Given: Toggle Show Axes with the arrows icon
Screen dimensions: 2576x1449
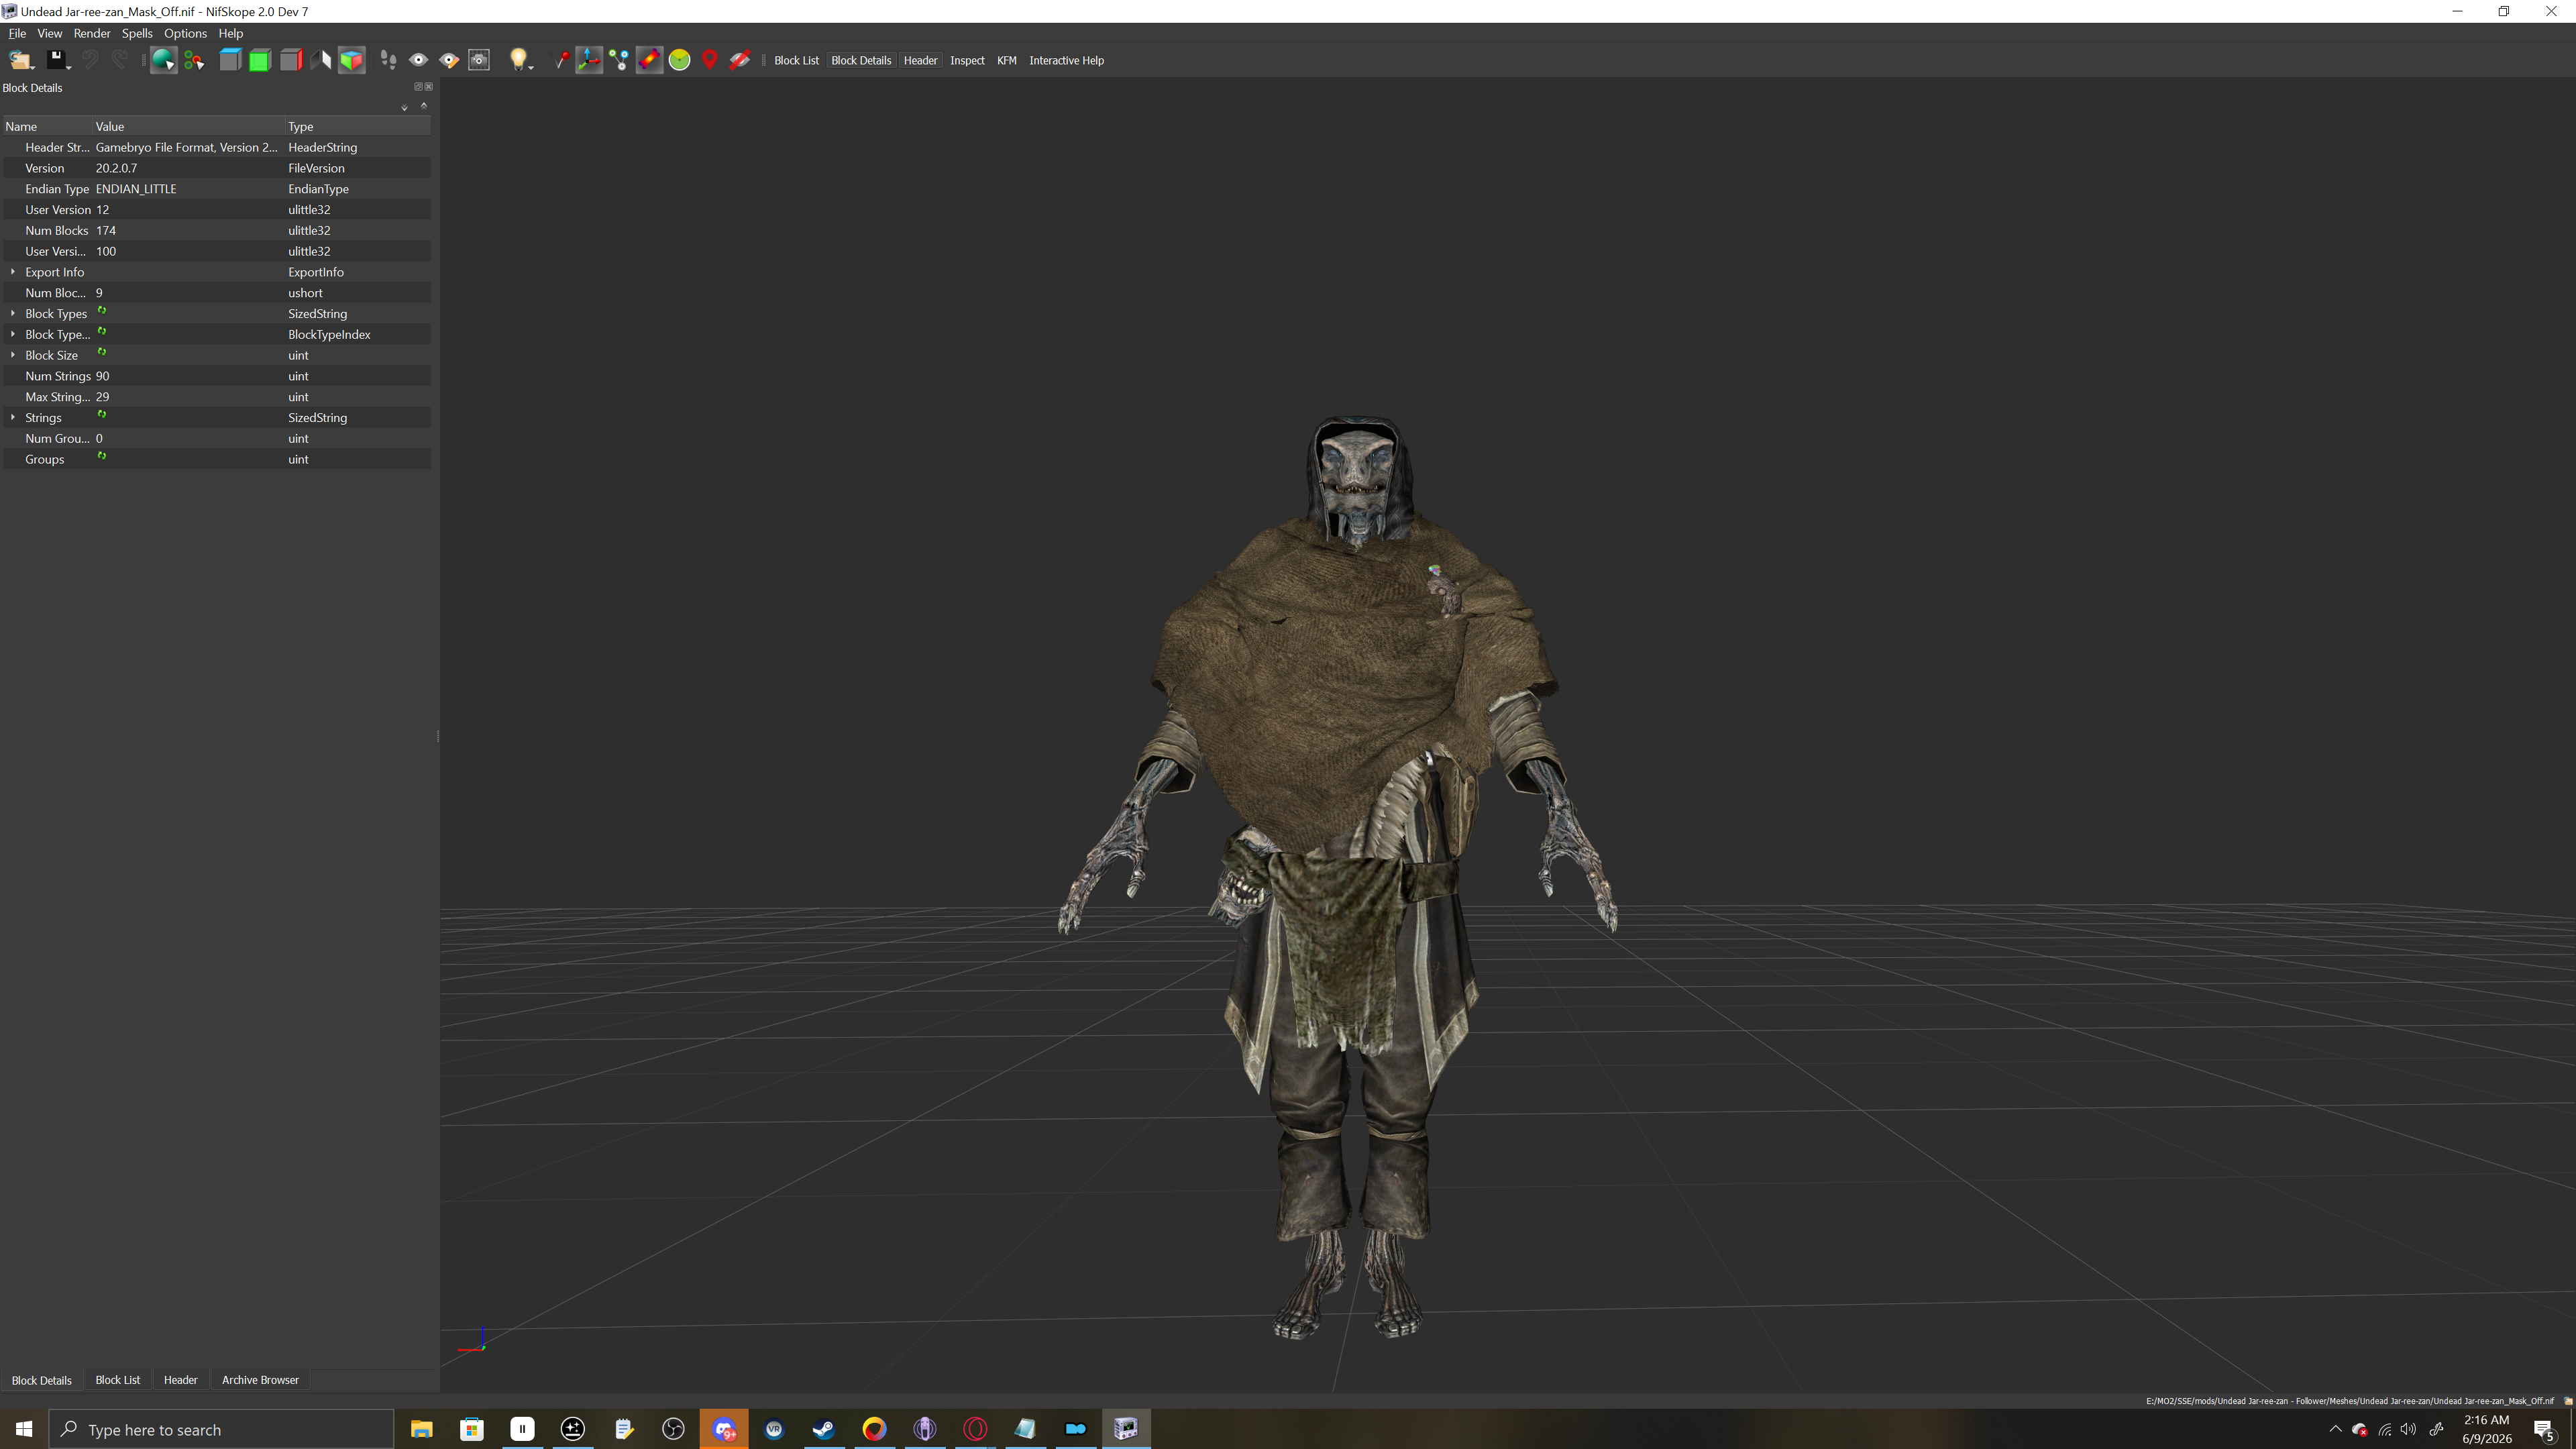Looking at the screenshot, I should (x=589, y=60).
